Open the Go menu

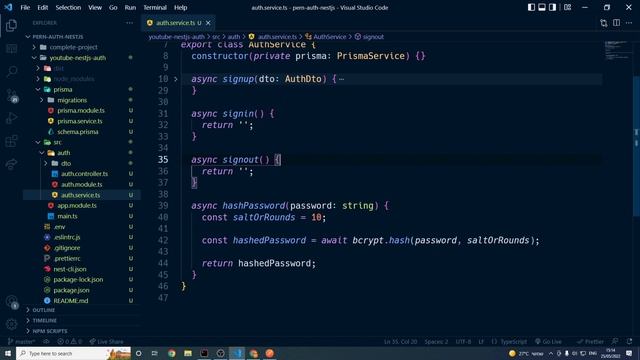pyautogui.click(x=113, y=7)
